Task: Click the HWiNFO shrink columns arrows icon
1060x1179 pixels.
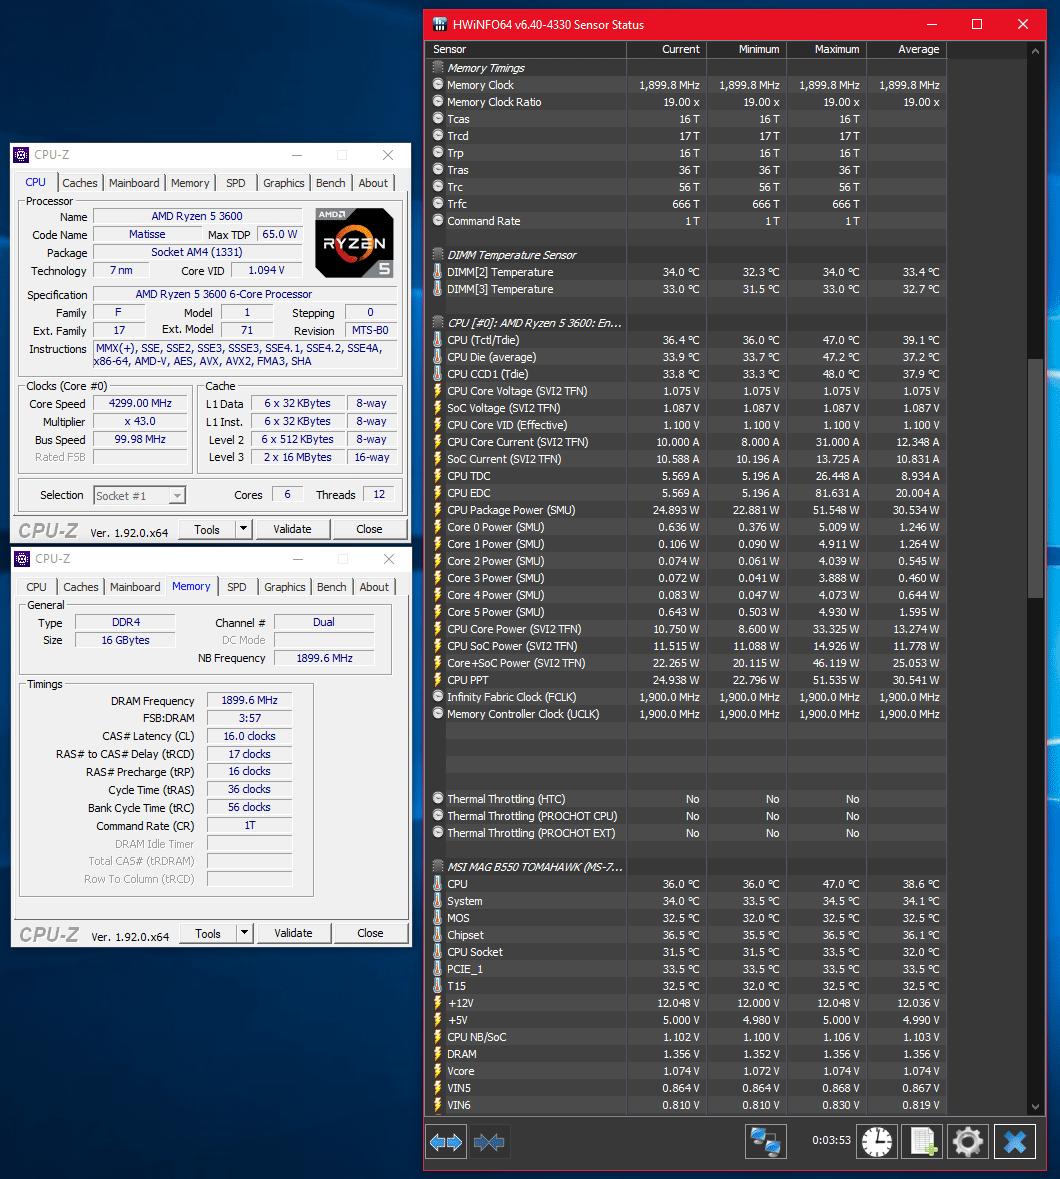Action: 489,1142
